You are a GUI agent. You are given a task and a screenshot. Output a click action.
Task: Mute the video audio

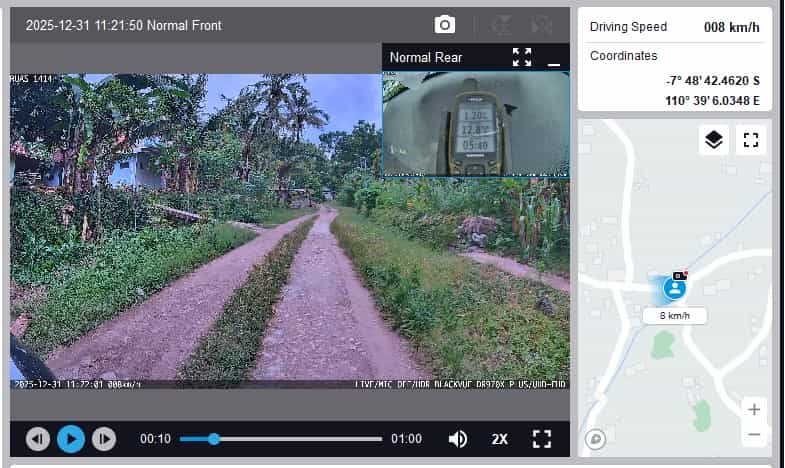pos(458,438)
